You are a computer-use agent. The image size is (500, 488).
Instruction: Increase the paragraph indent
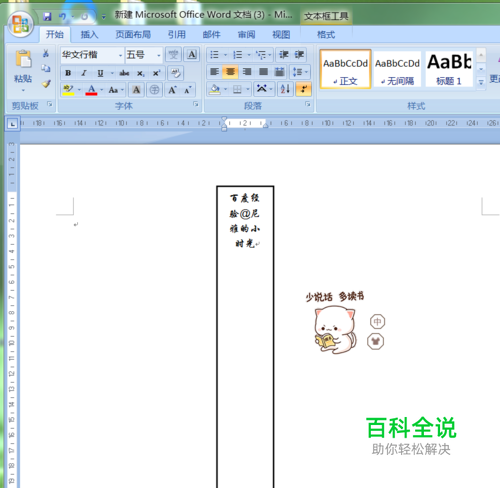(299, 55)
